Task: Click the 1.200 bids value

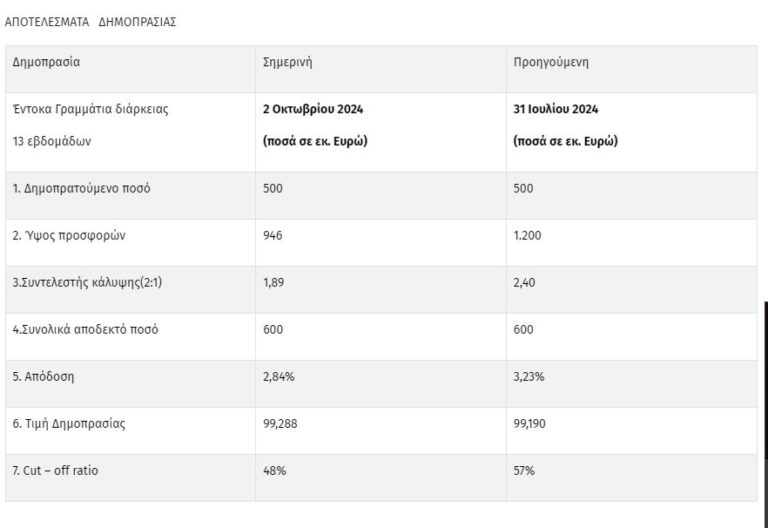Action: [x=529, y=235]
